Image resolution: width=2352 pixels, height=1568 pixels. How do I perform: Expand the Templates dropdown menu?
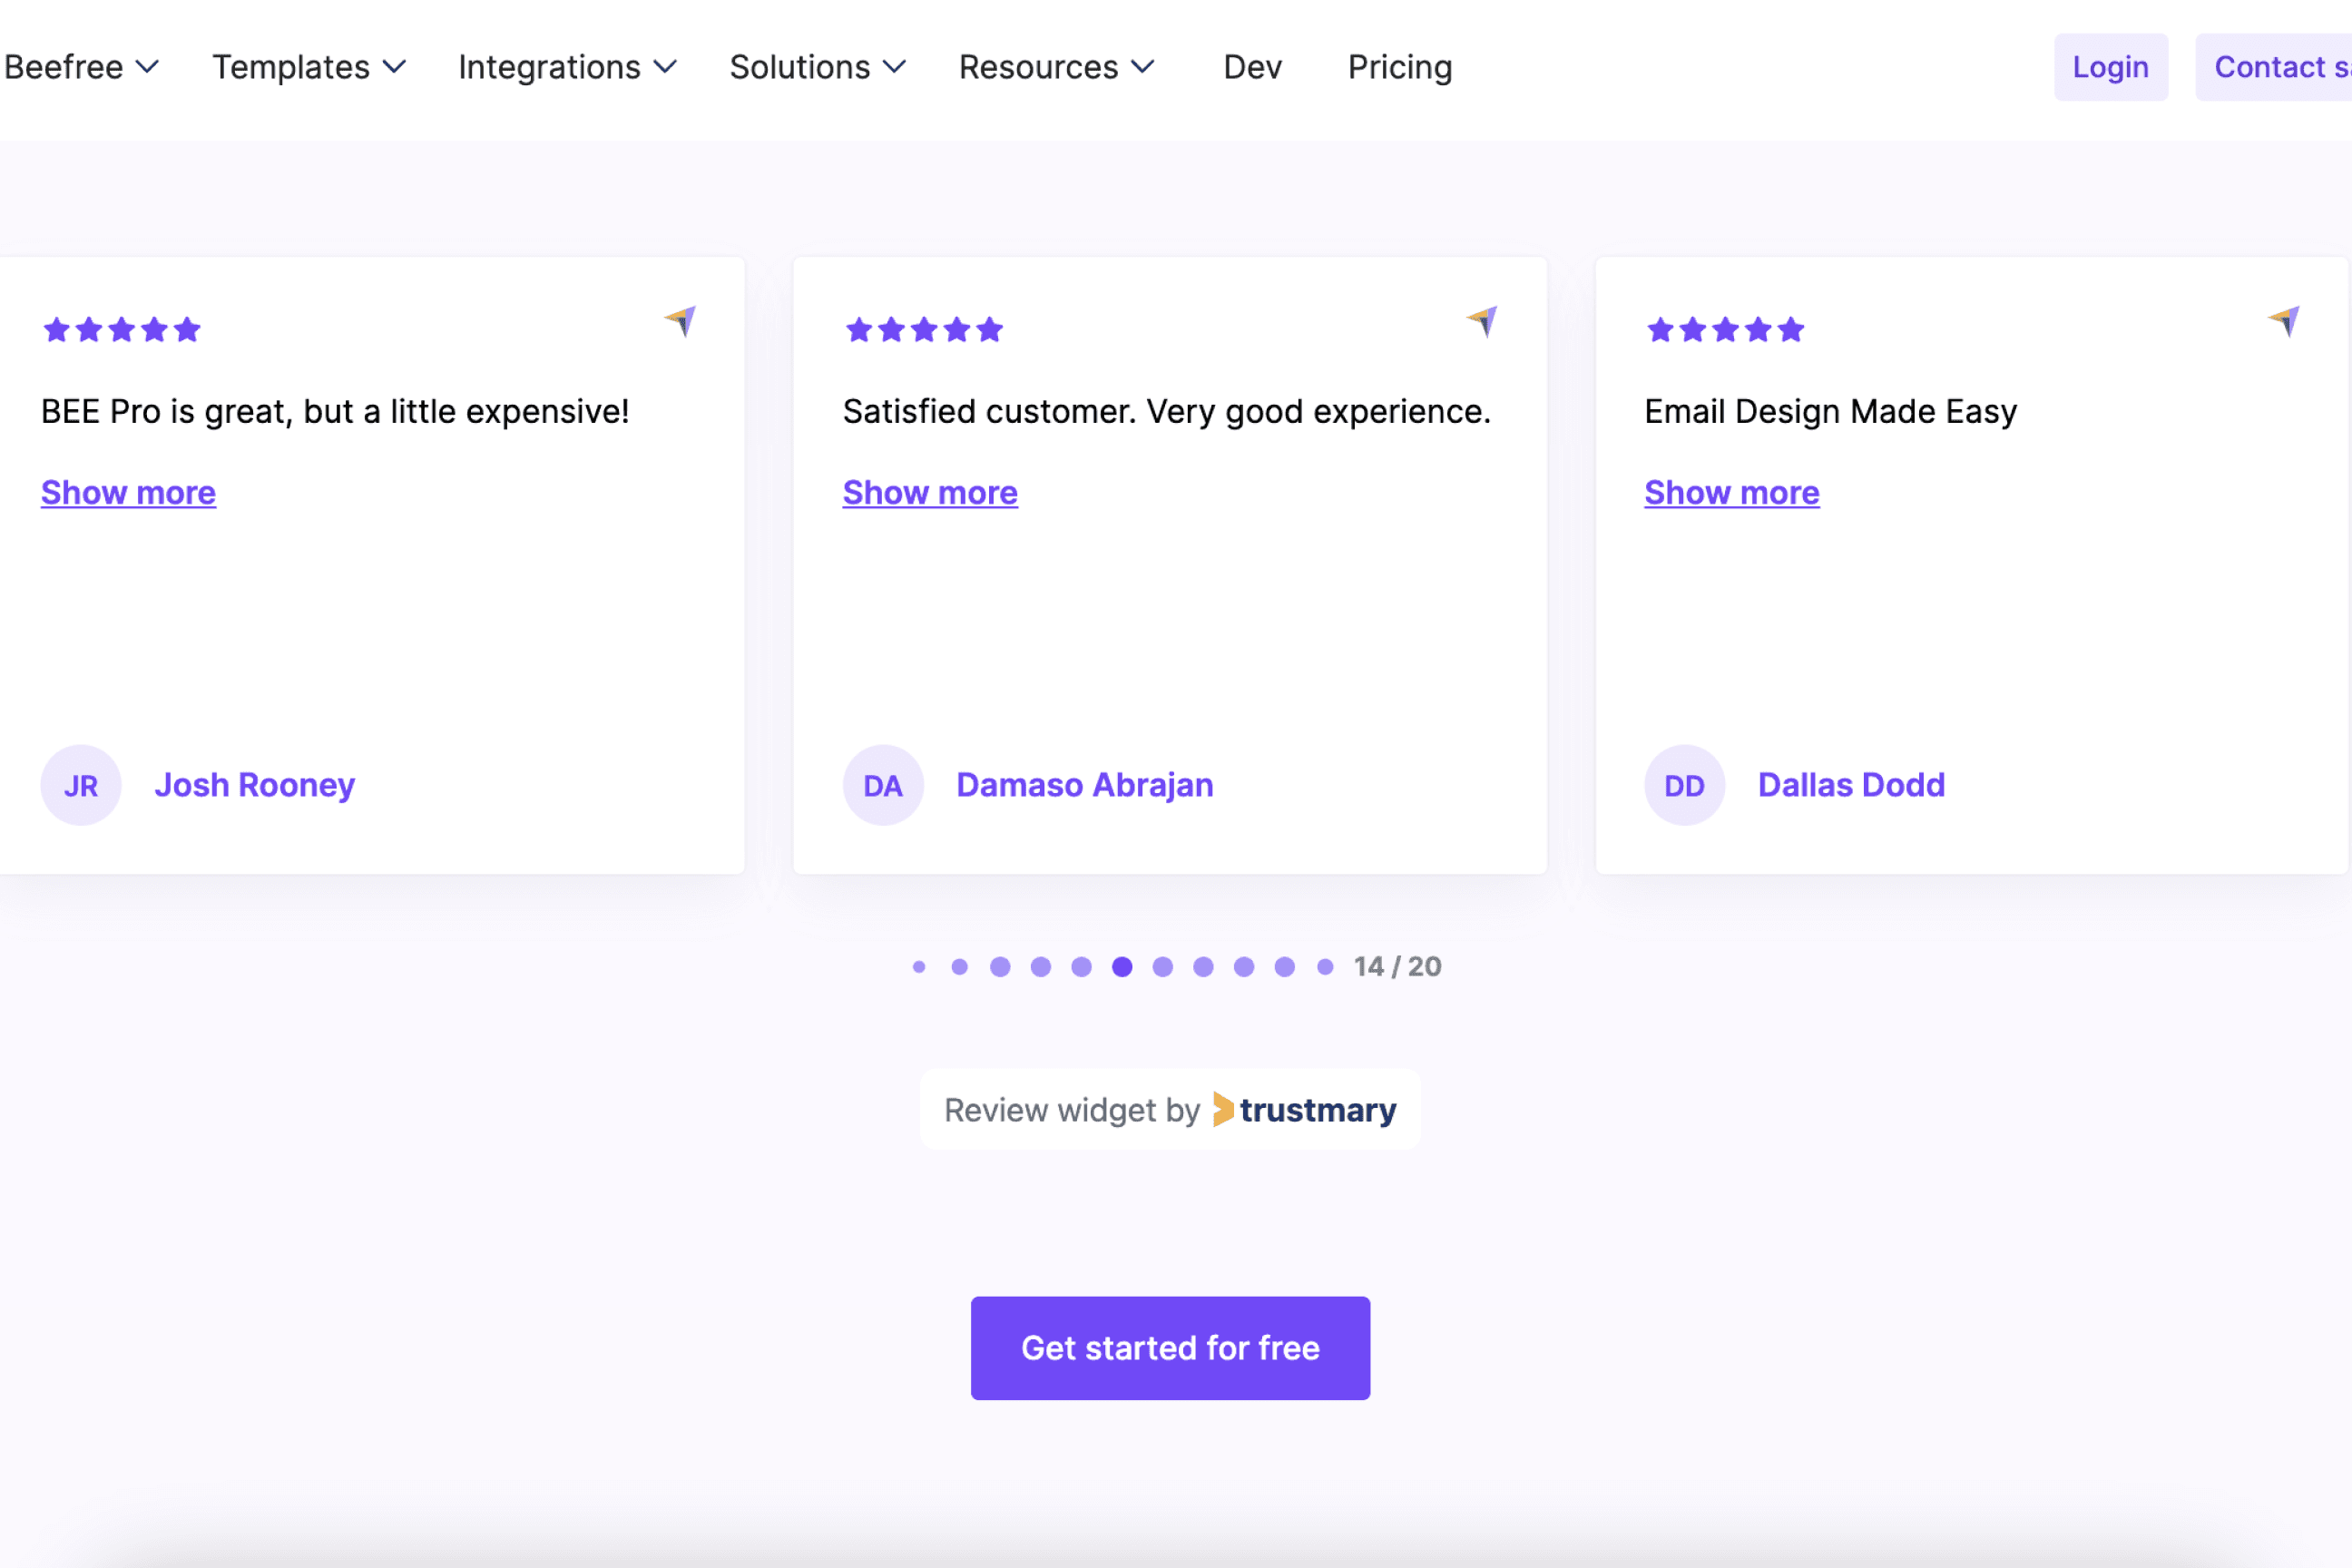click(308, 67)
